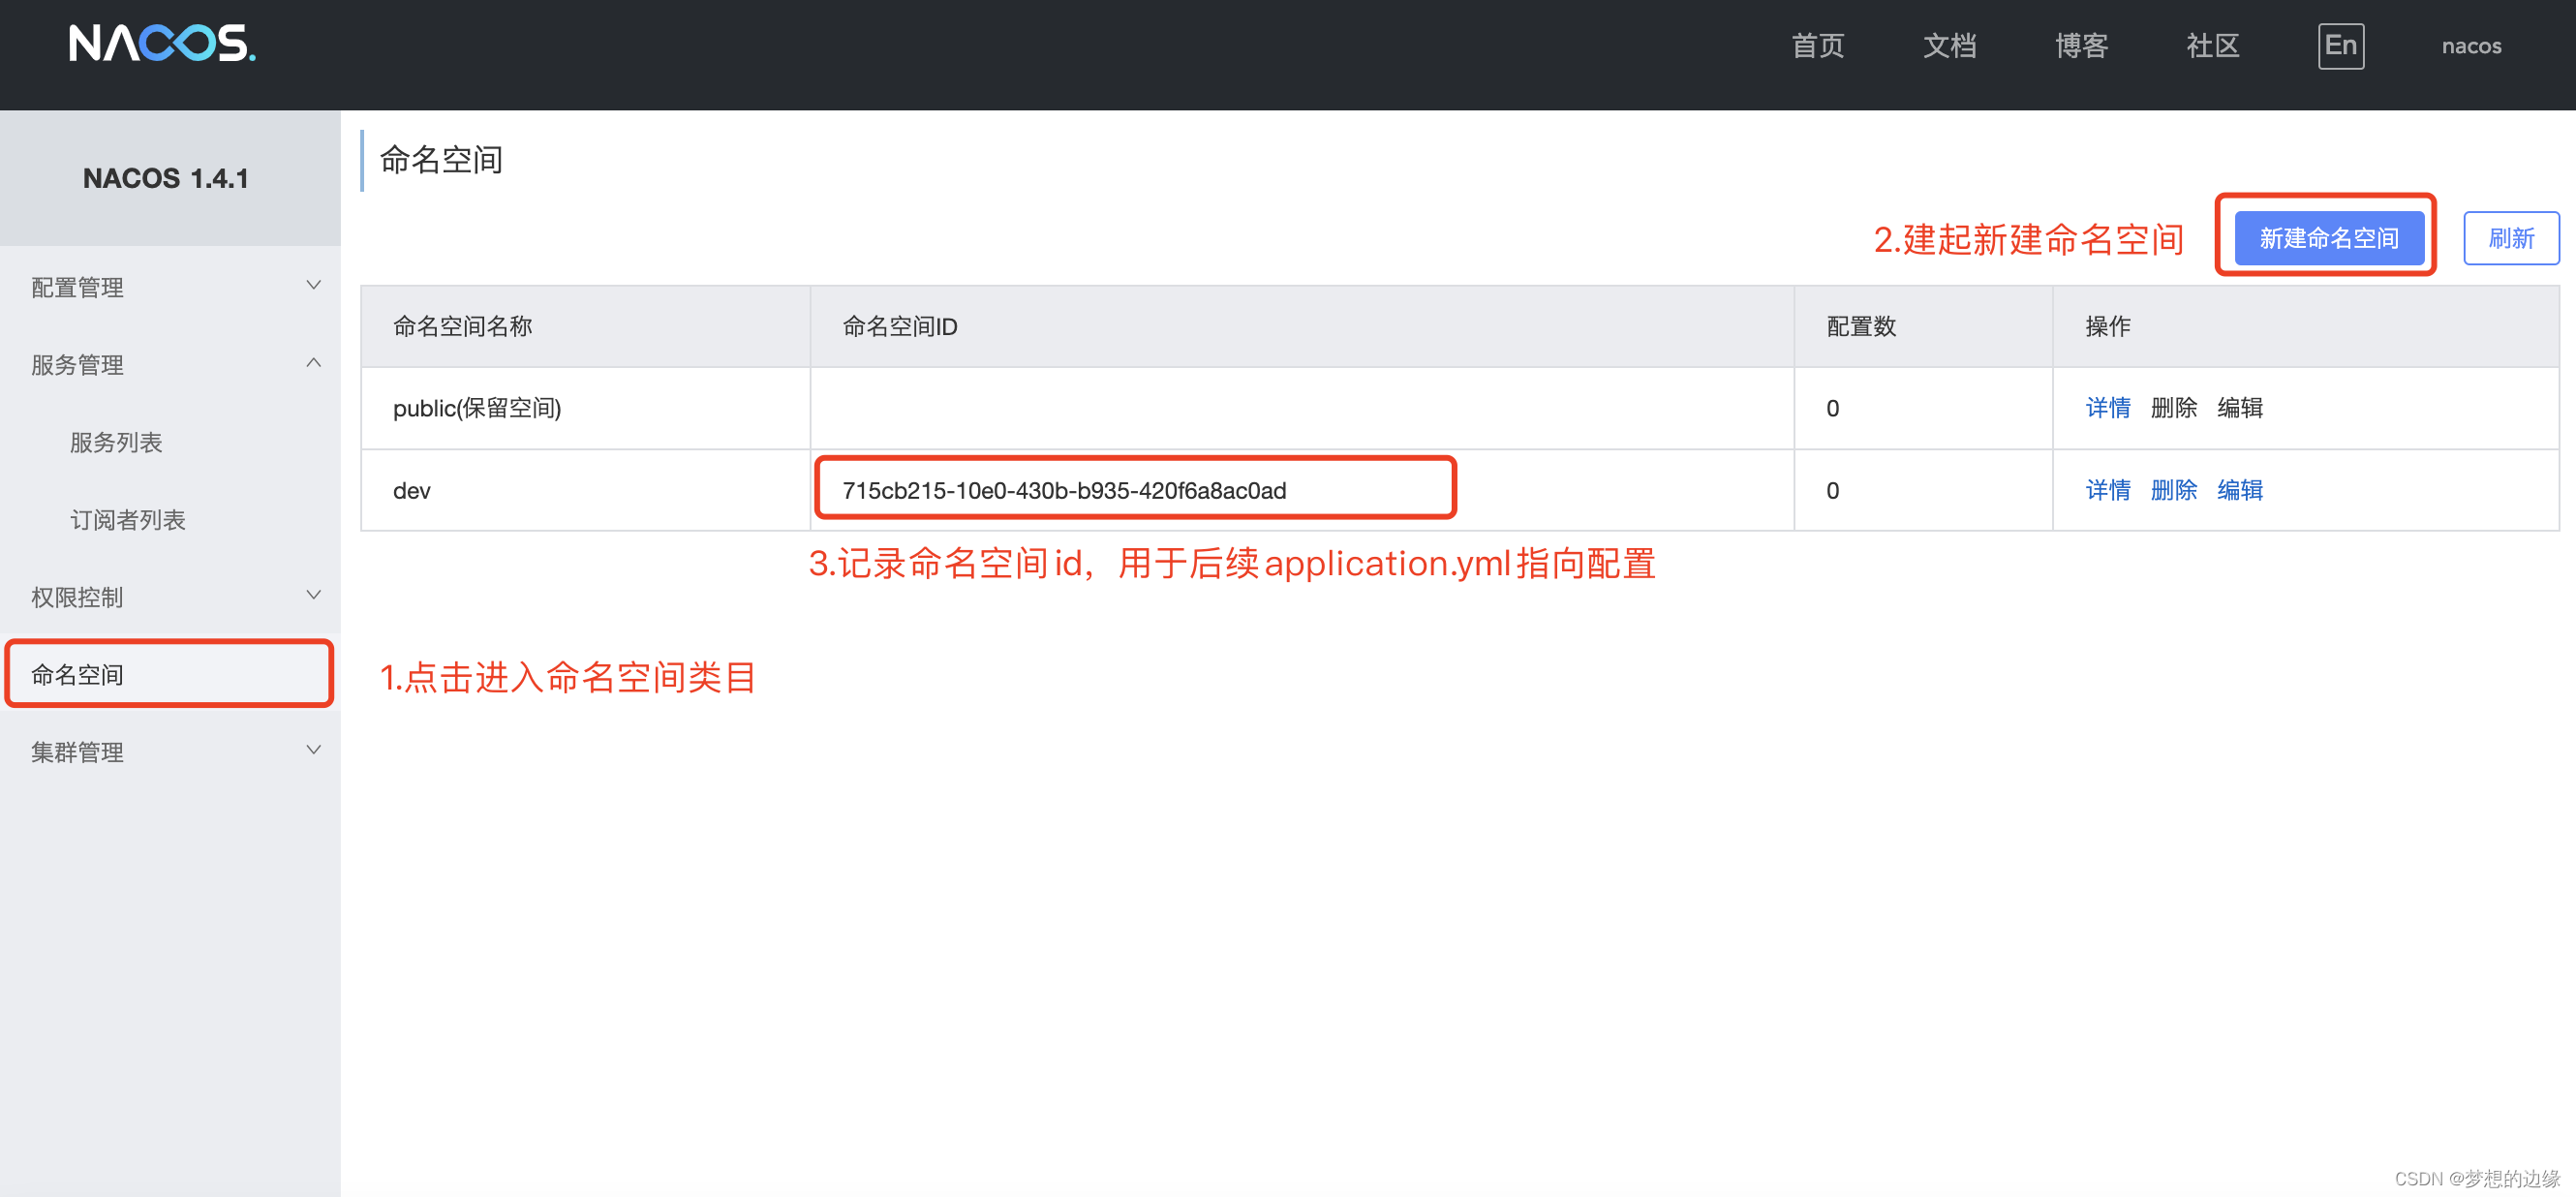Screen dimensions: 2576x1197
Task: Open the 社区 nav link
Action: coord(2212,46)
